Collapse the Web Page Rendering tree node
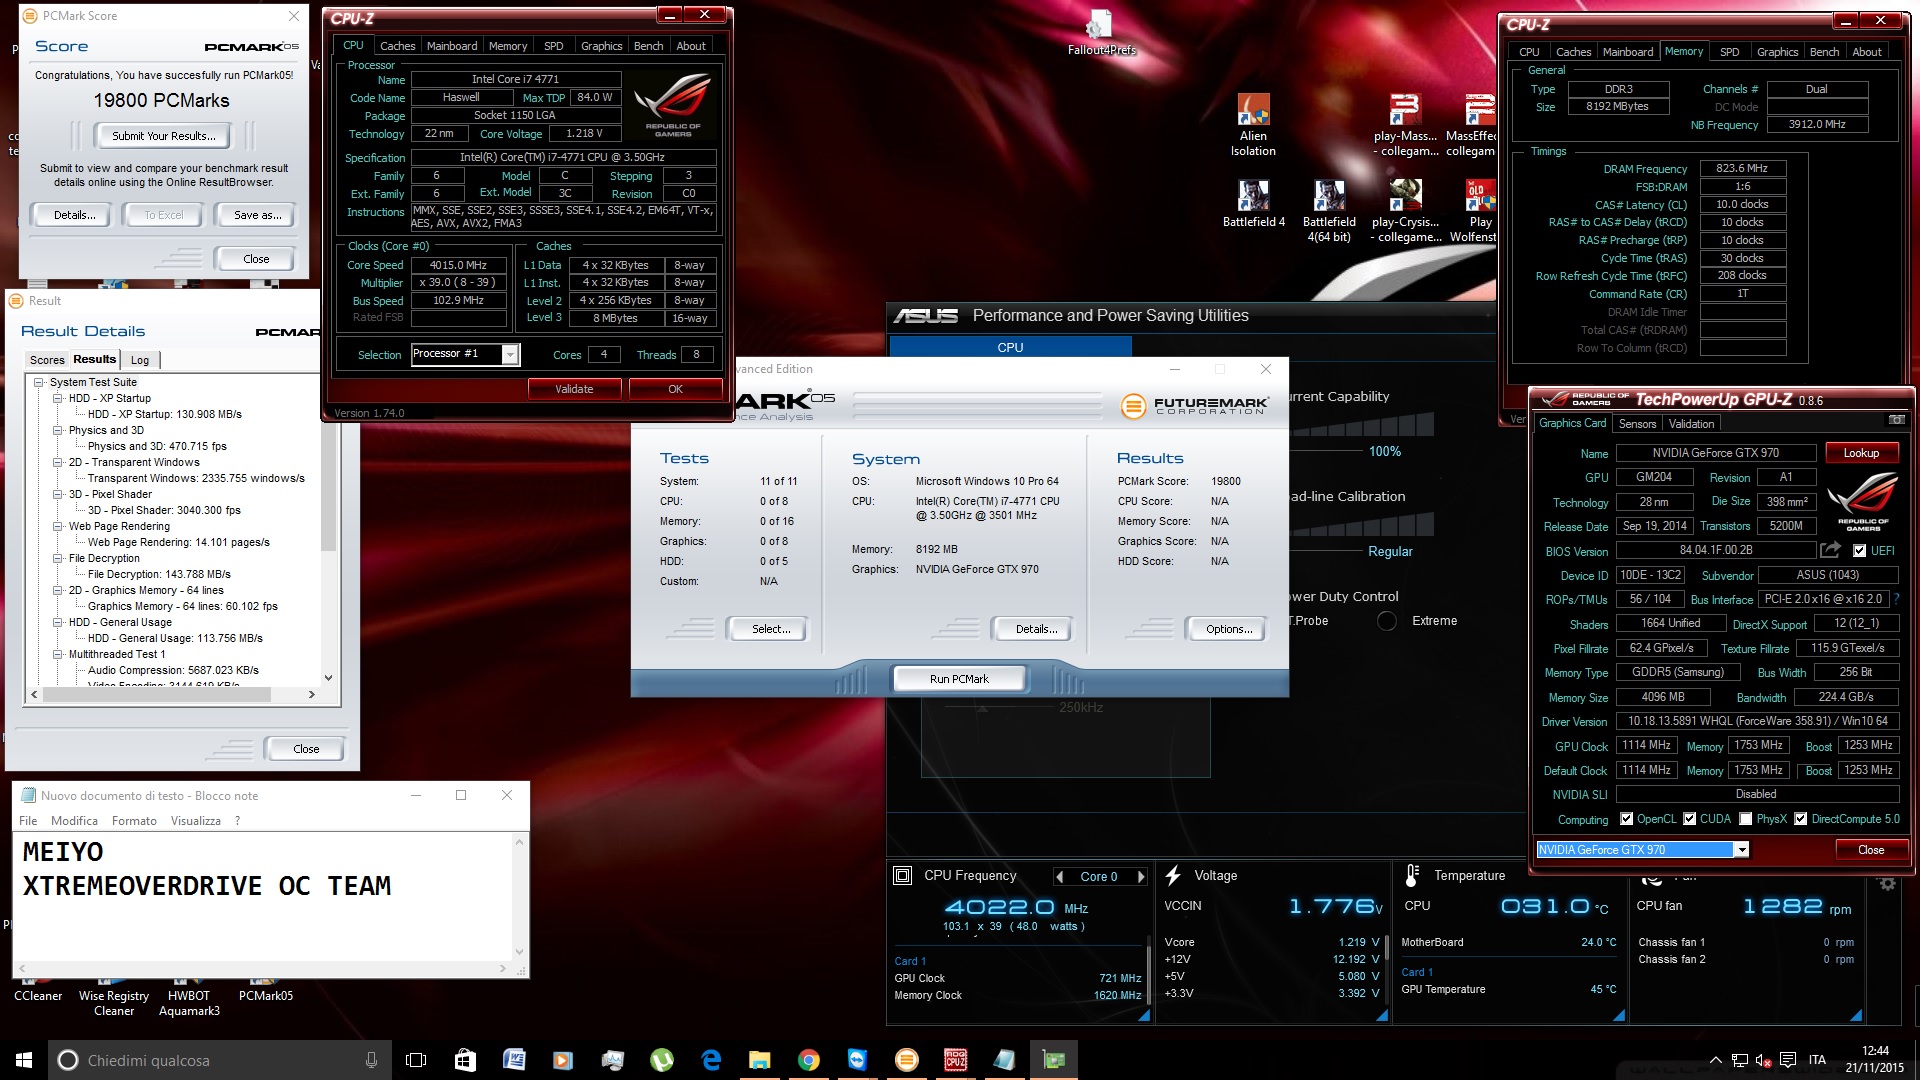Image resolution: width=1920 pixels, height=1080 pixels. click(58, 526)
